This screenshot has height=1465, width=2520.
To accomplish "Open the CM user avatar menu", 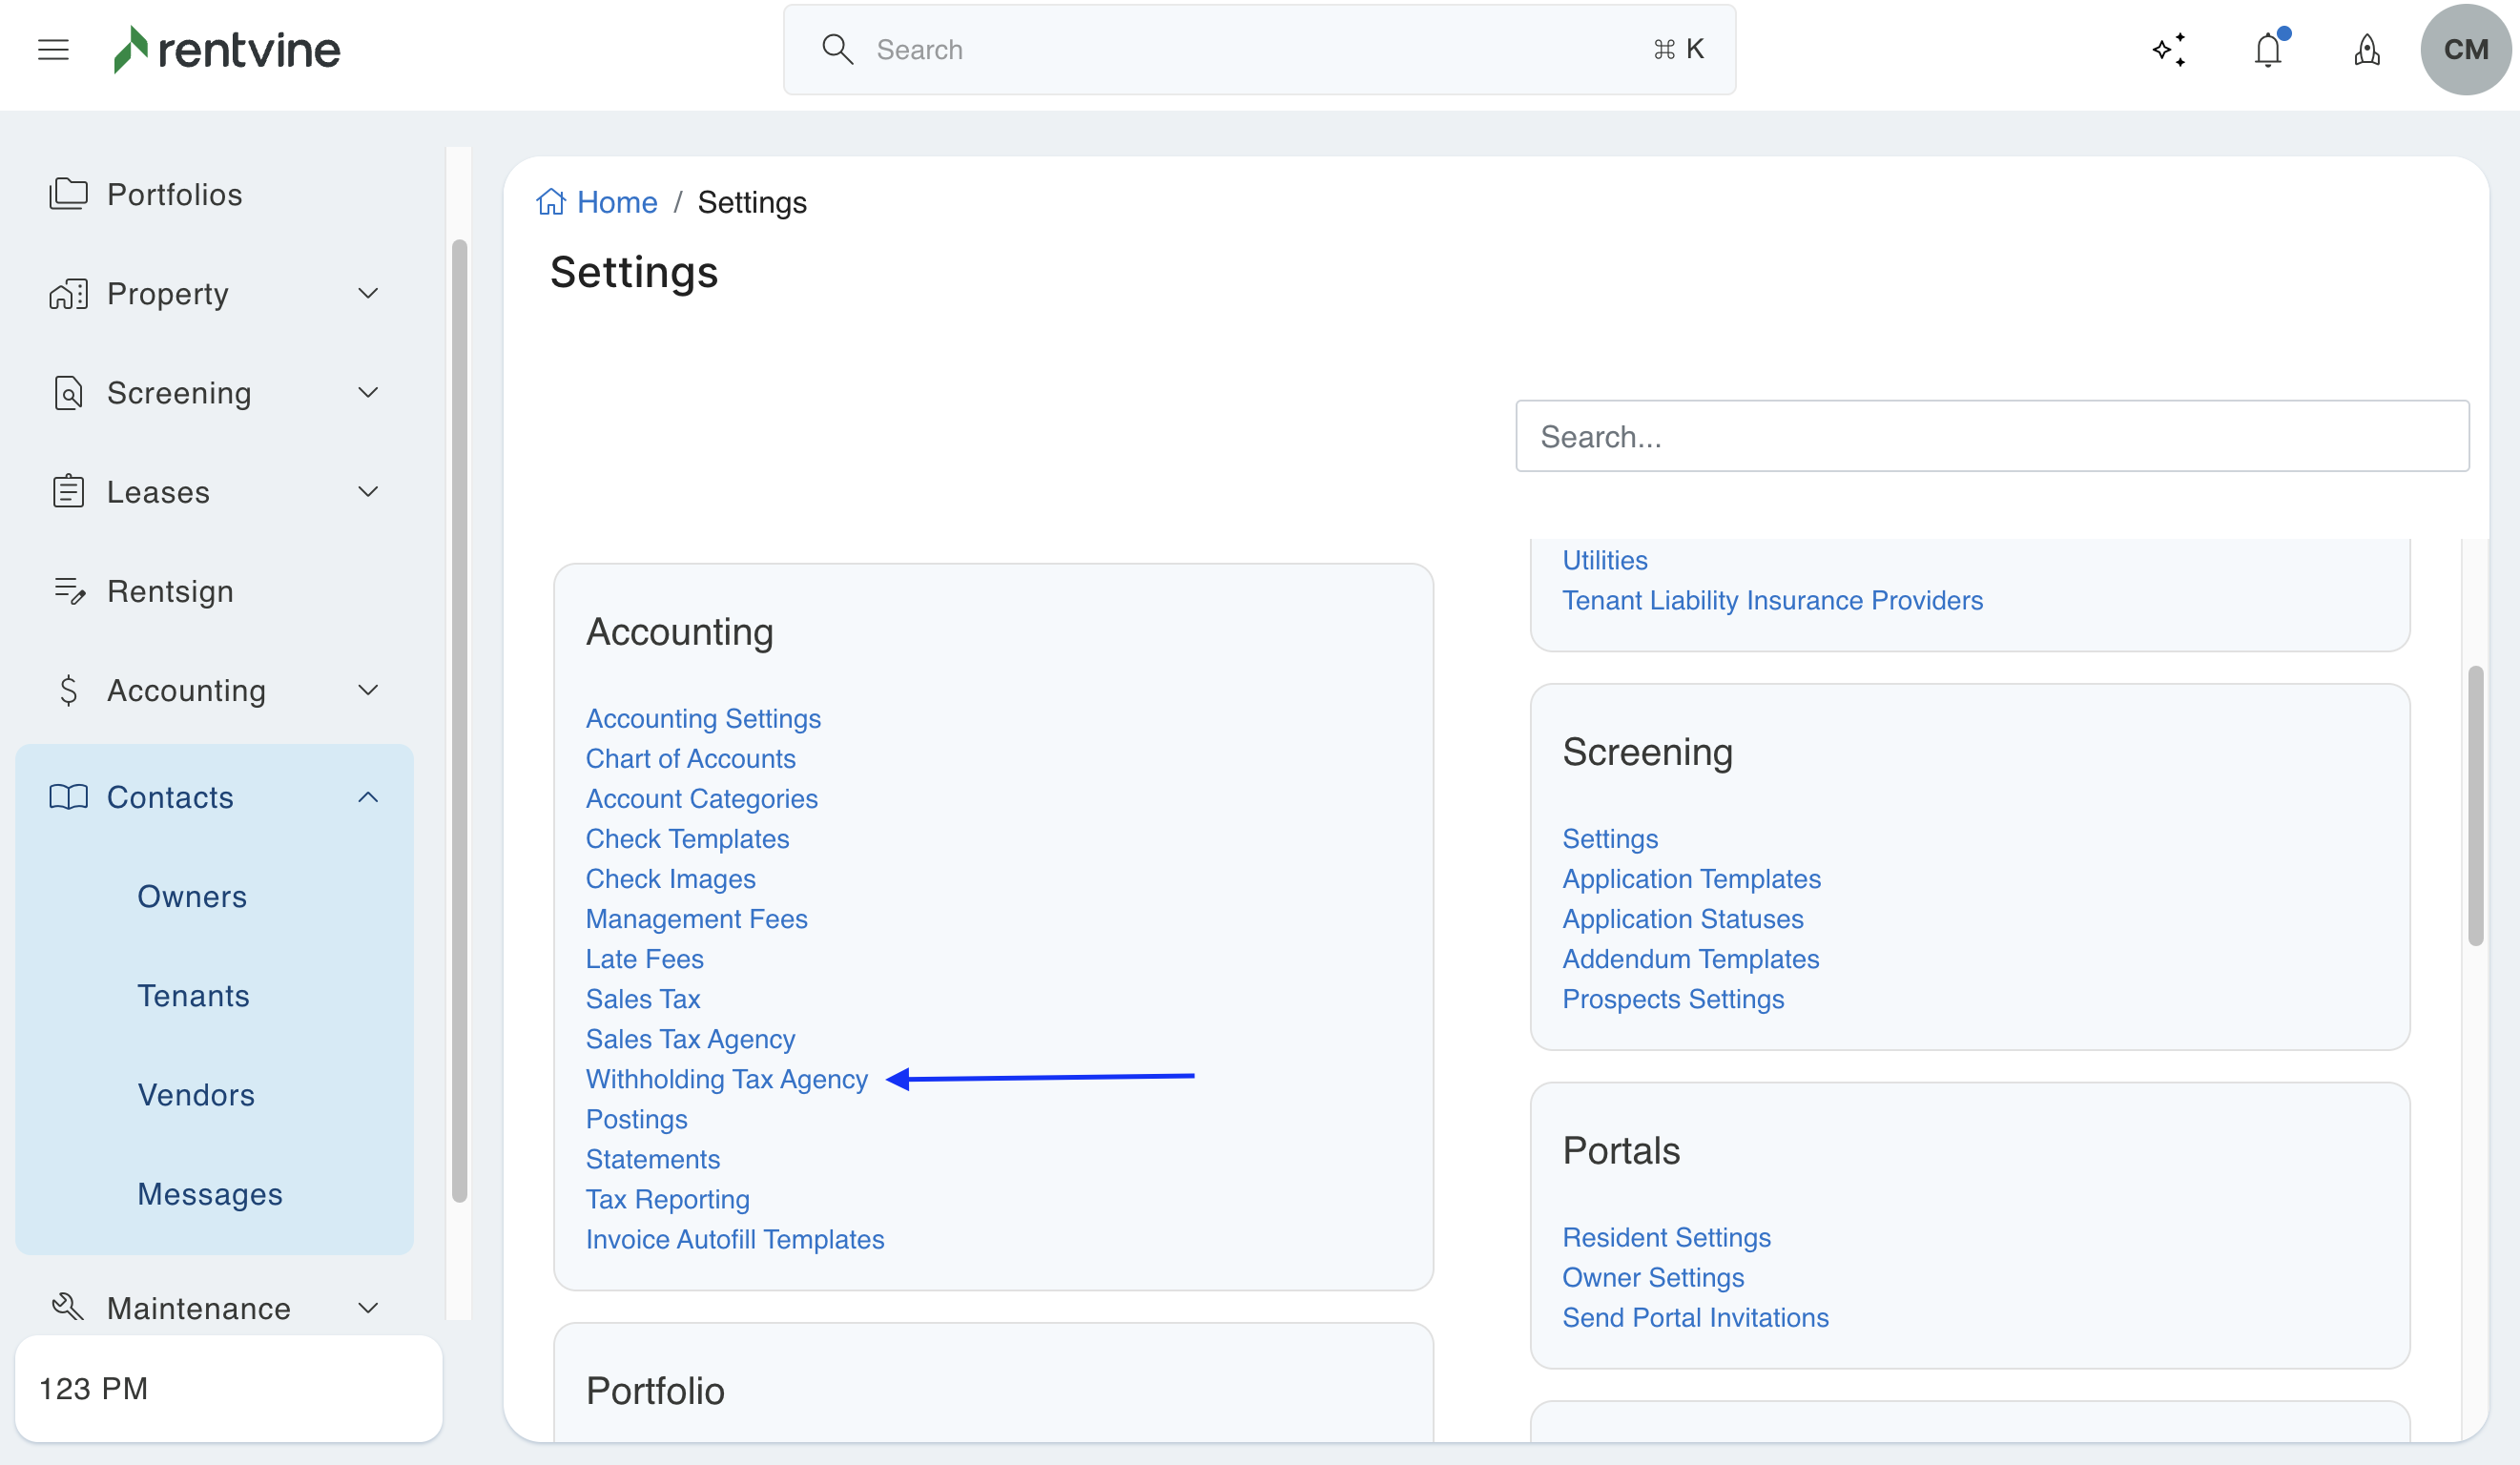I will coord(2464,49).
